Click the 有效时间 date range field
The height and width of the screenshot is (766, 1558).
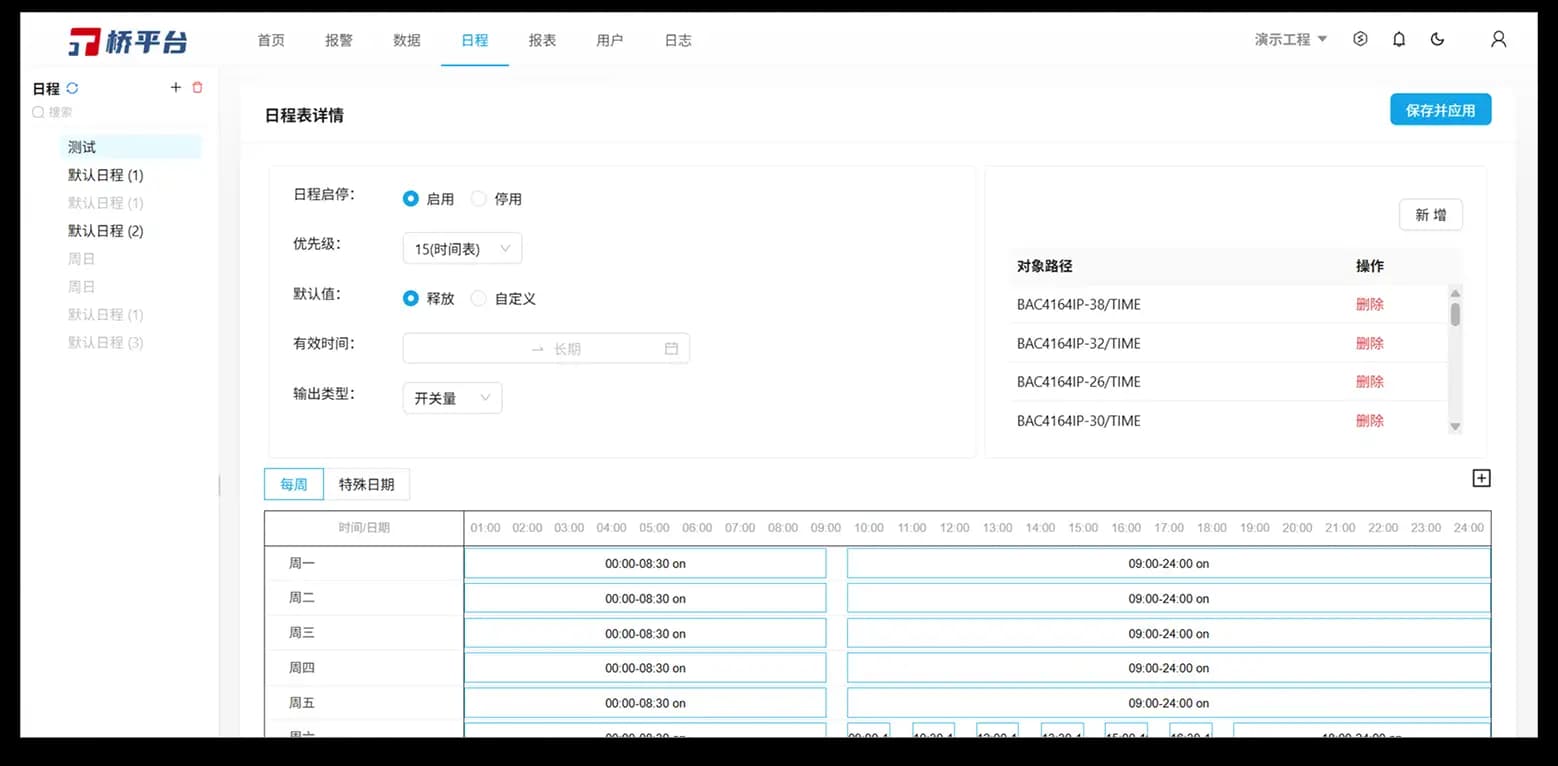(546, 348)
